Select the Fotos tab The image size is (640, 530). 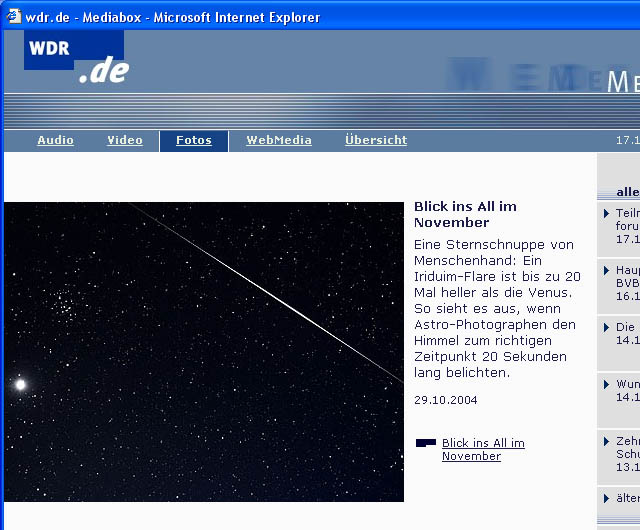click(194, 140)
